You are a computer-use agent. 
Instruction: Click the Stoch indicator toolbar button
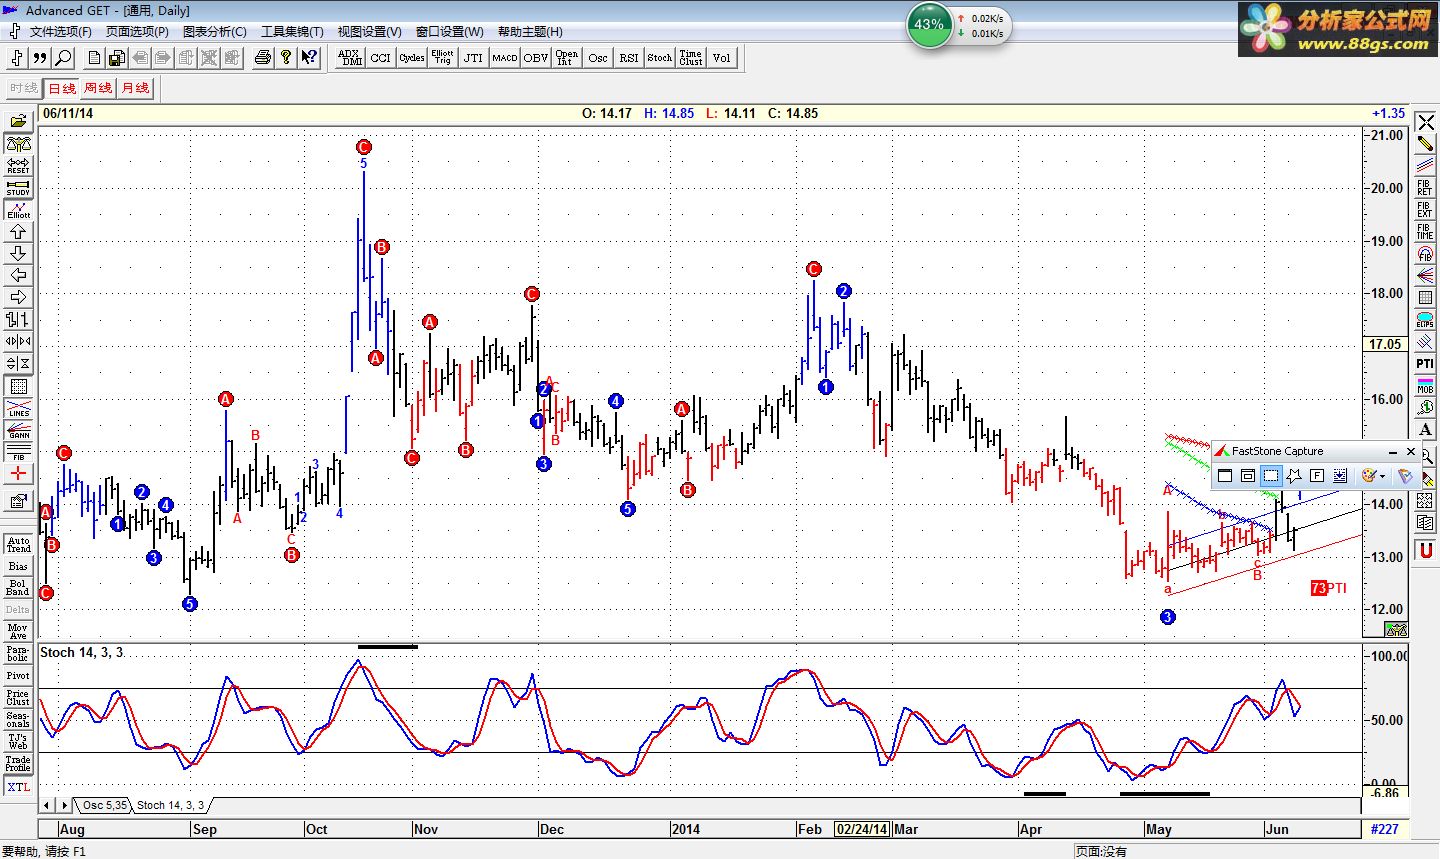(660, 58)
